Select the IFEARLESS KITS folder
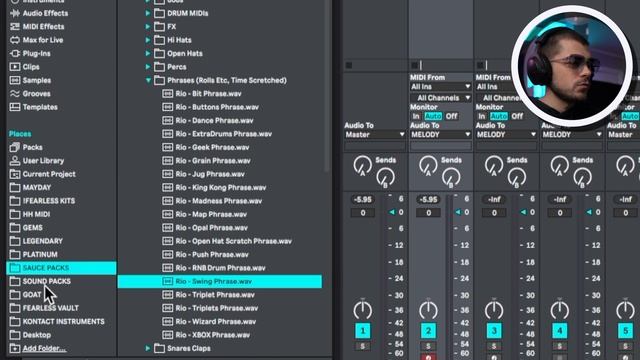Viewport: 640px width, 360px height. [x=42, y=201]
